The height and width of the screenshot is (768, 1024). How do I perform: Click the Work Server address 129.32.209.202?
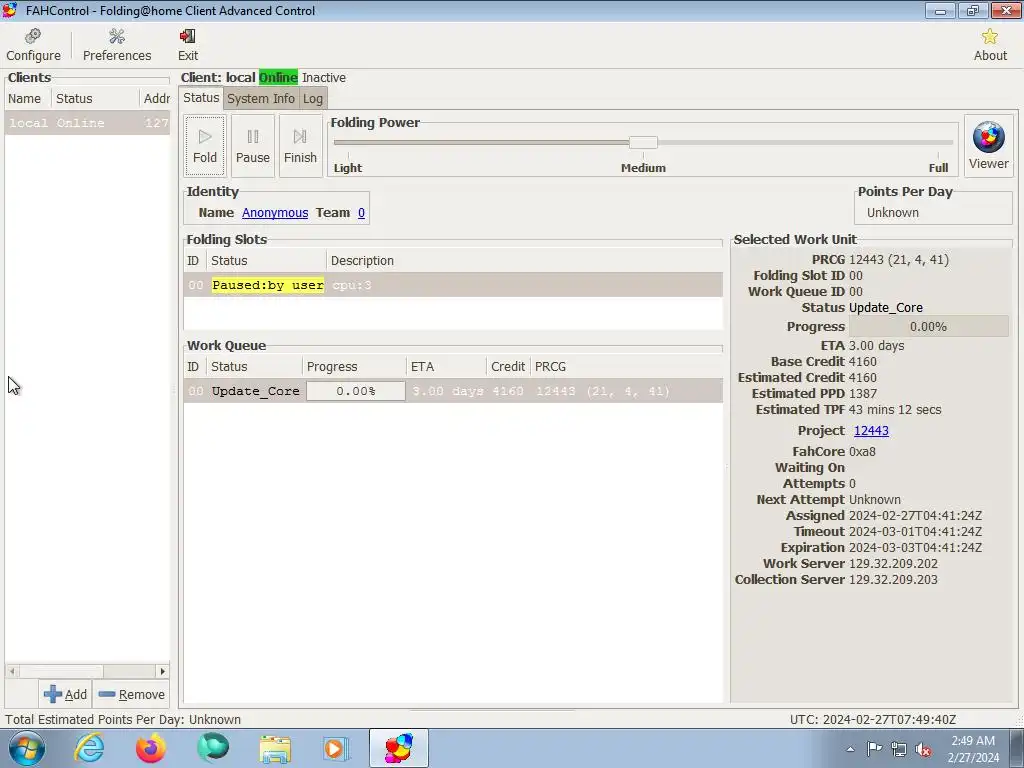(893, 564)
